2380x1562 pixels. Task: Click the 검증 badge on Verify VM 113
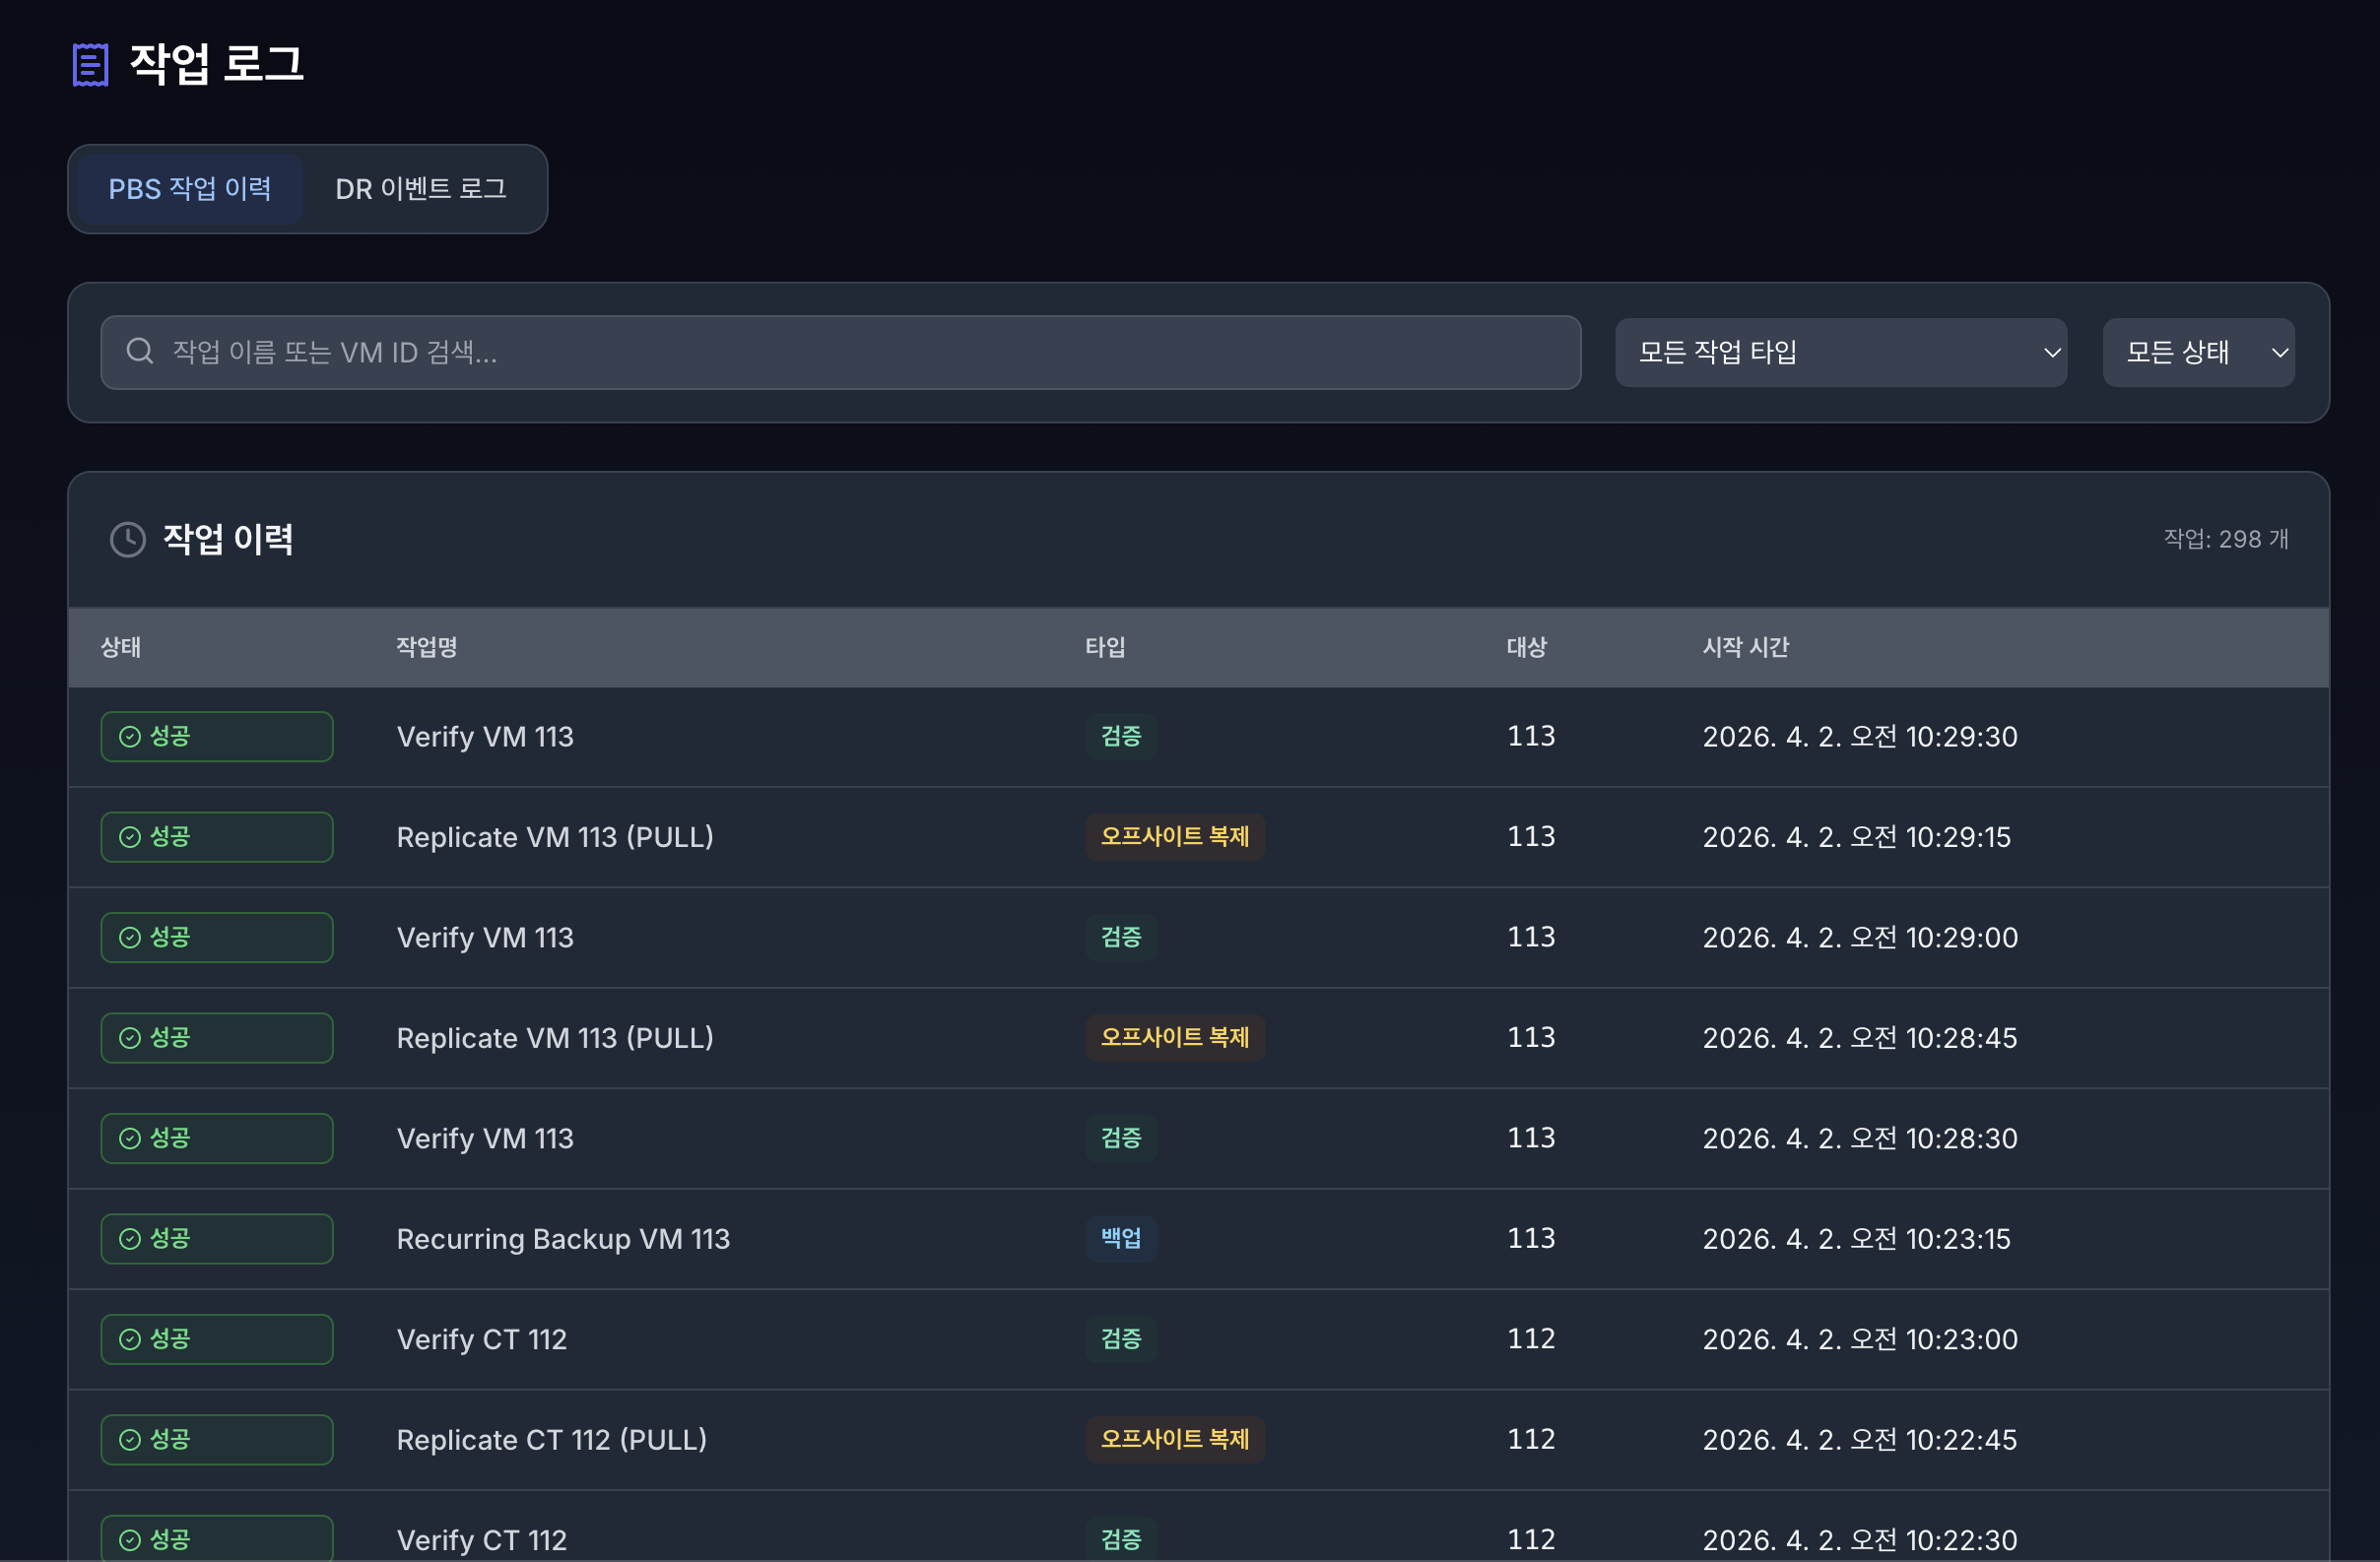pos(1120,736)
